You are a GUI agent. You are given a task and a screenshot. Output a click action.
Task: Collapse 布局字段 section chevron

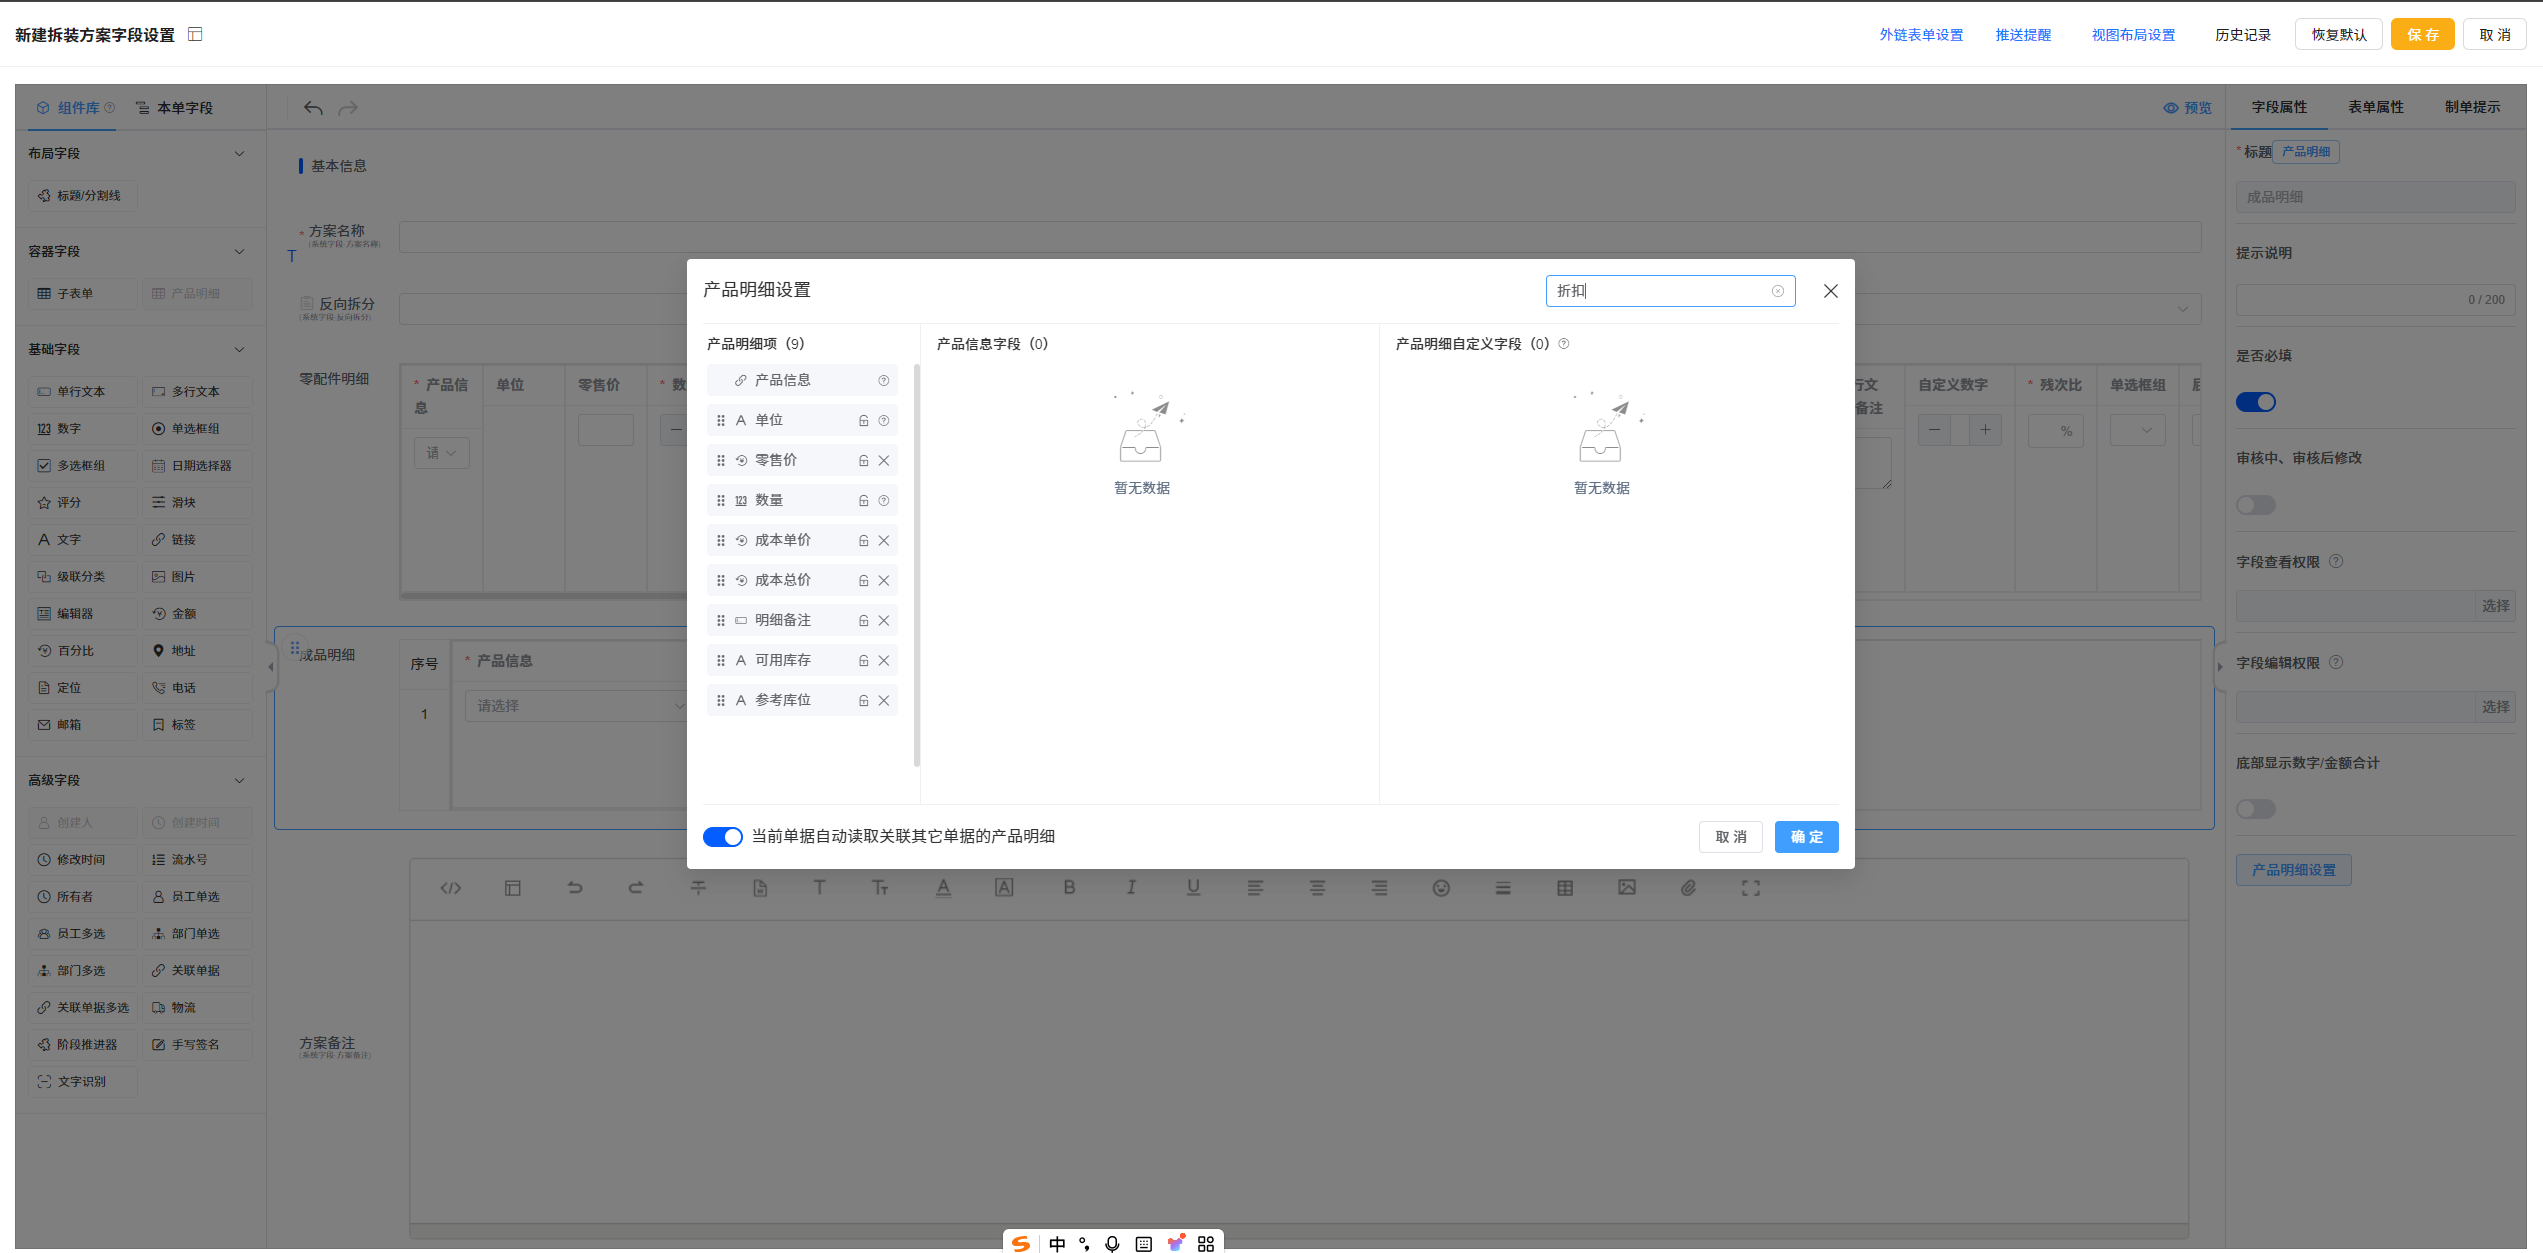click(x=240, y=153)
